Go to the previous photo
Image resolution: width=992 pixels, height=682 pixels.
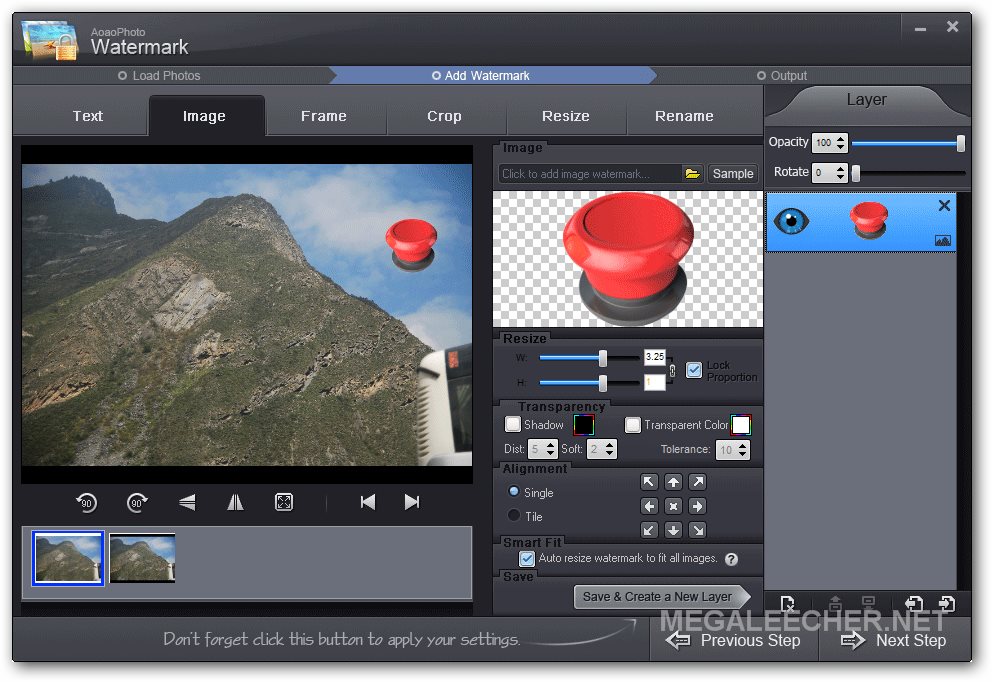[x=368, y=502]
